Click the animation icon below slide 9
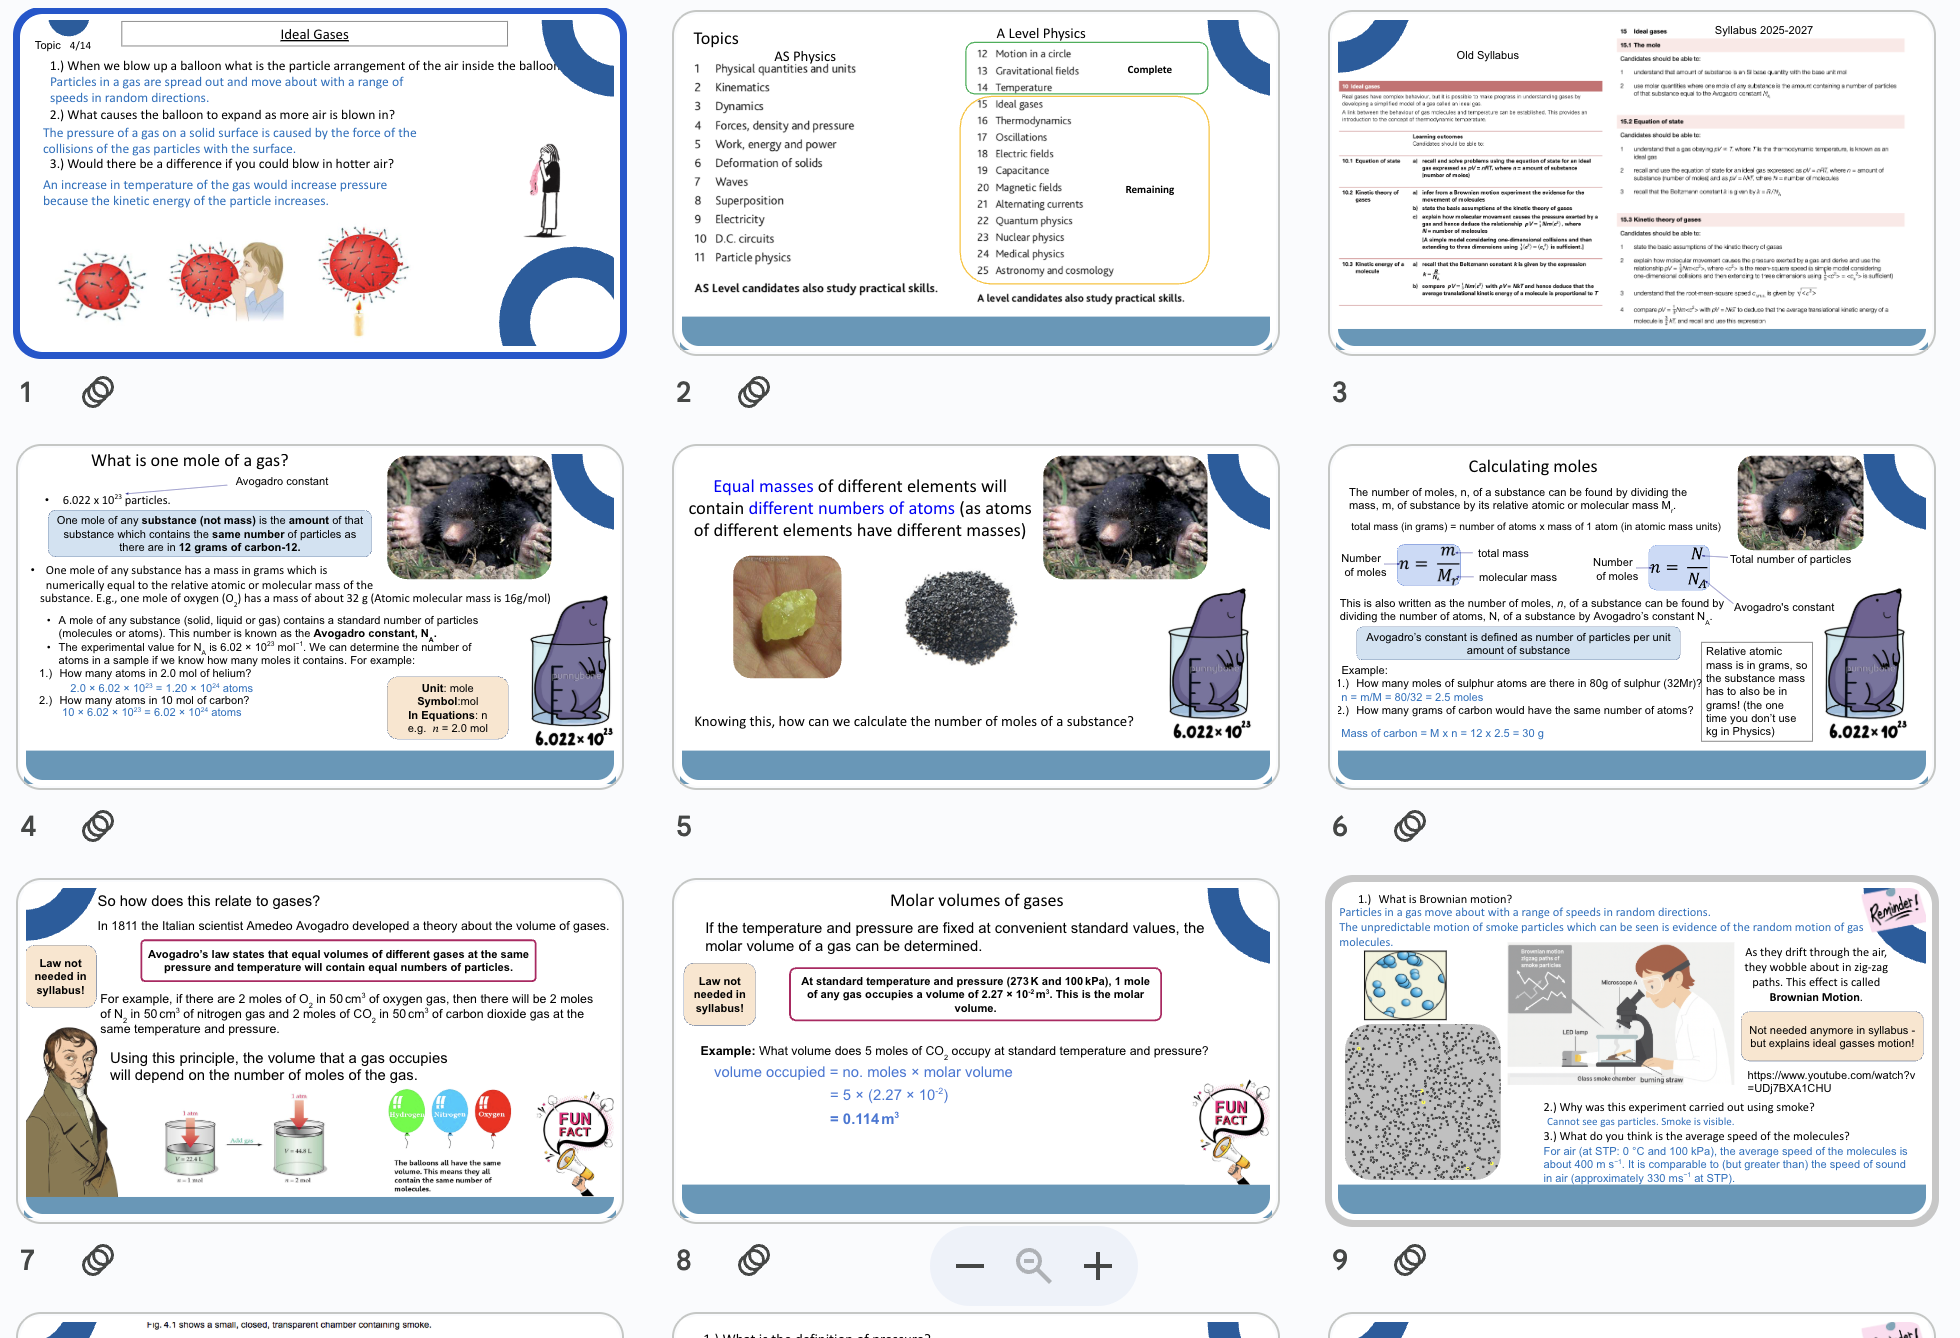Image resolution: width=1960 pixels, height=1338 pixels. [1409, 1259]
